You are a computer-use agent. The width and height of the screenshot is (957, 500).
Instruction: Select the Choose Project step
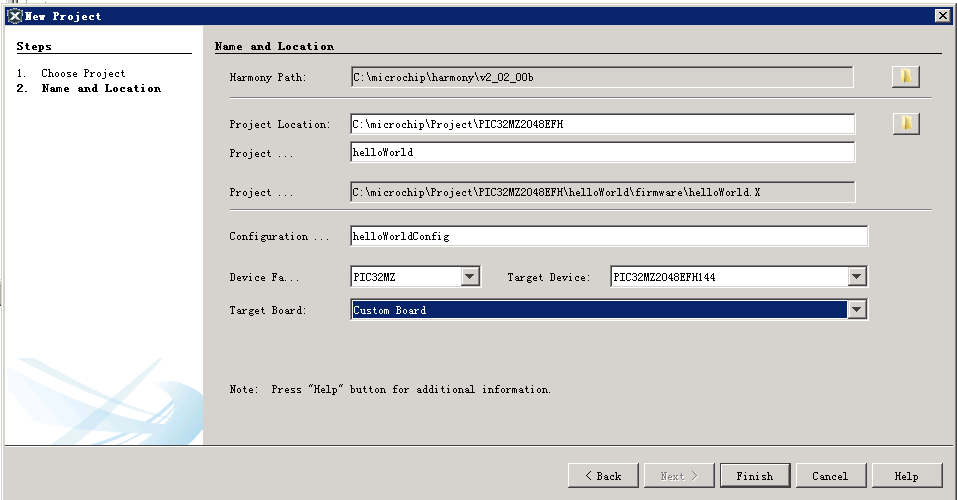83,73
